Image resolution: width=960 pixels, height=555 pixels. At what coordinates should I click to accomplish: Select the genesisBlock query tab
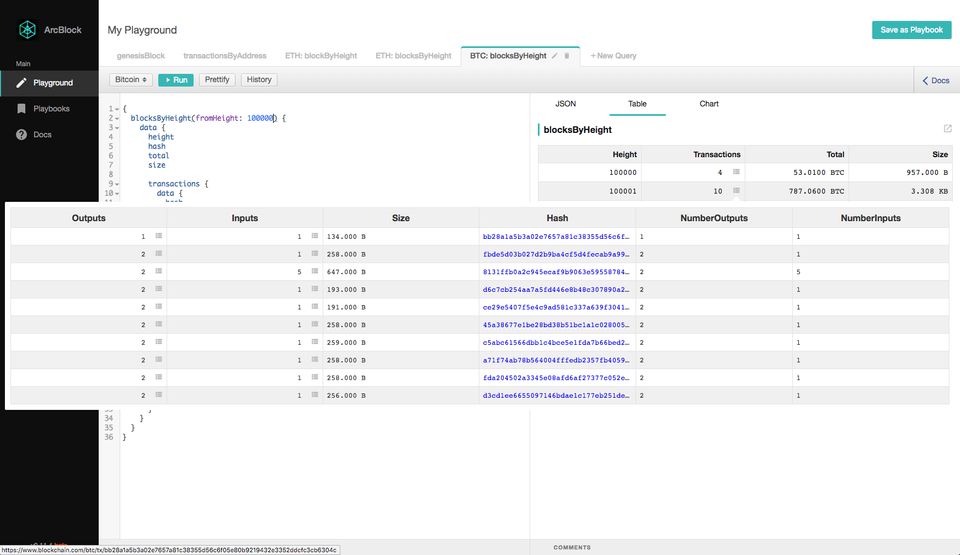[140, 56]
